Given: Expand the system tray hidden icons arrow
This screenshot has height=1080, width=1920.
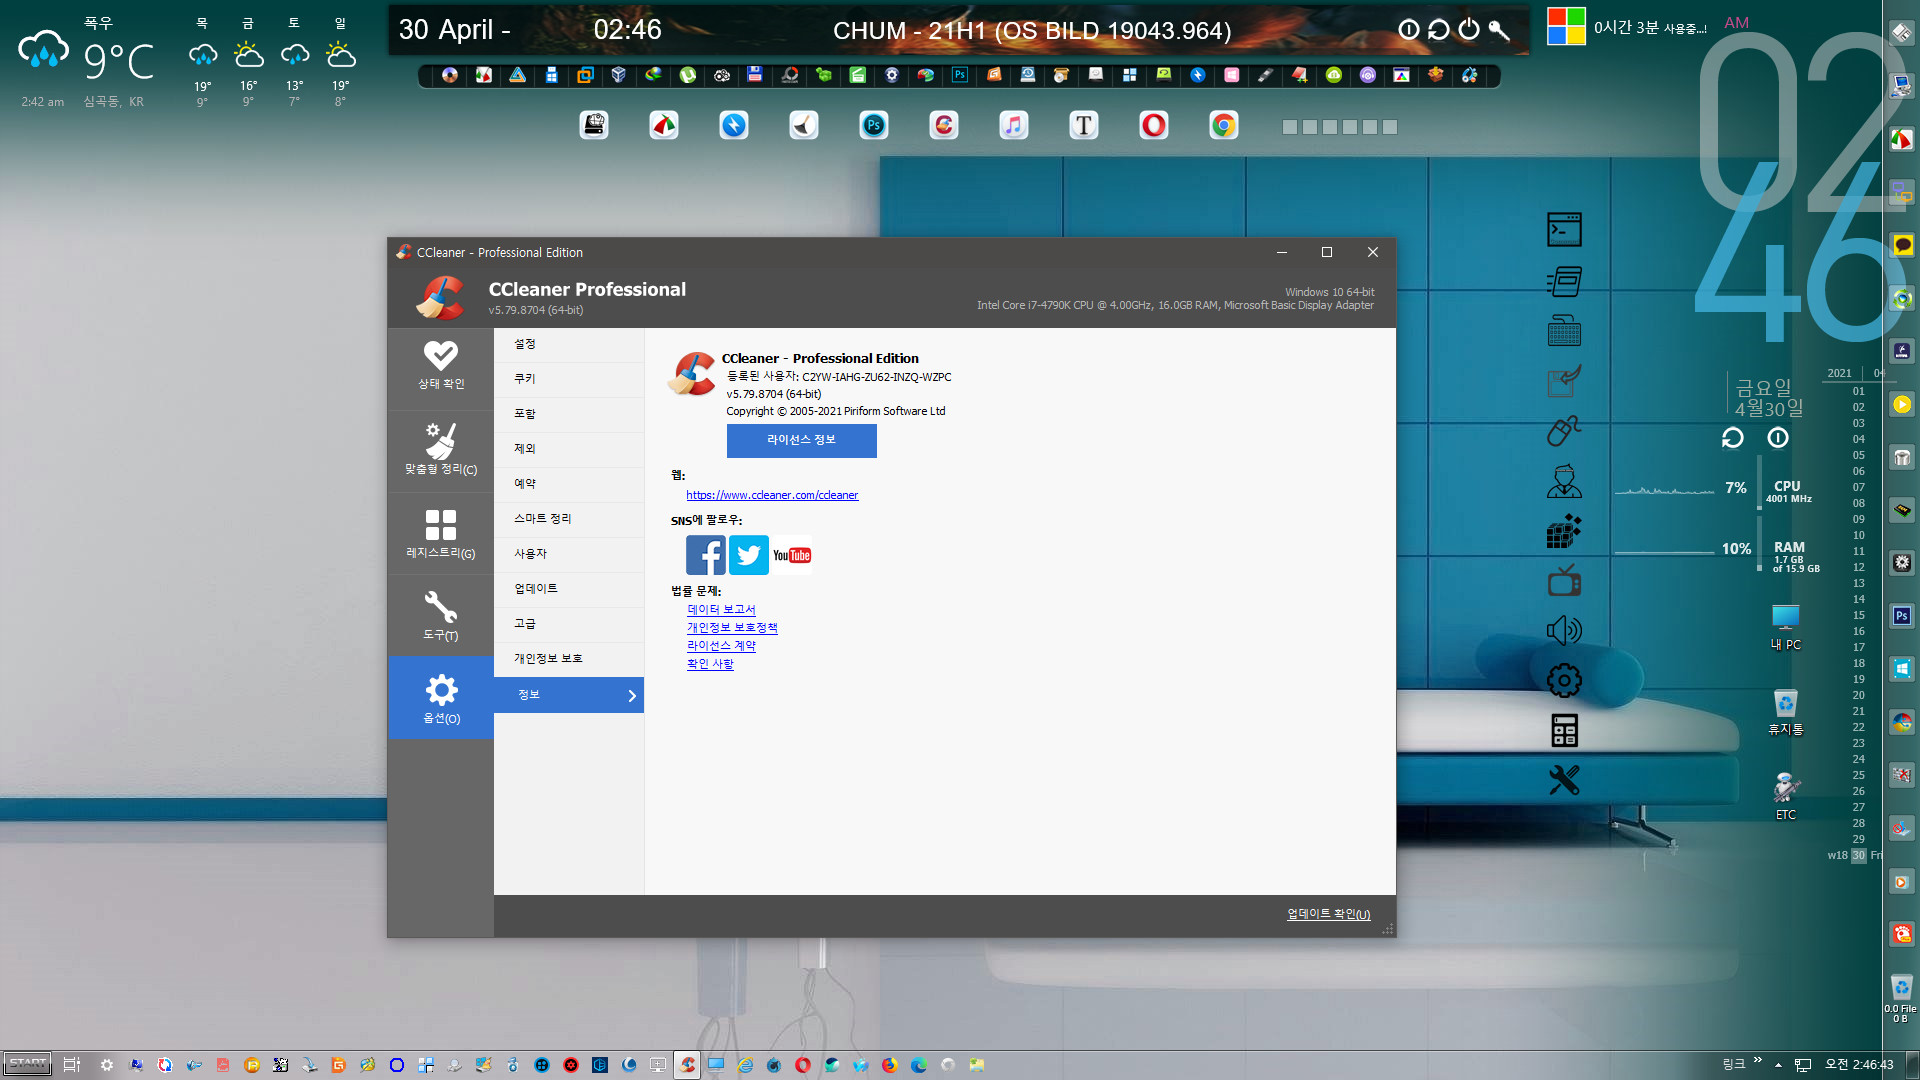Looking at the screenshot, I should pyautogui.click(x=1779, y=1065).
